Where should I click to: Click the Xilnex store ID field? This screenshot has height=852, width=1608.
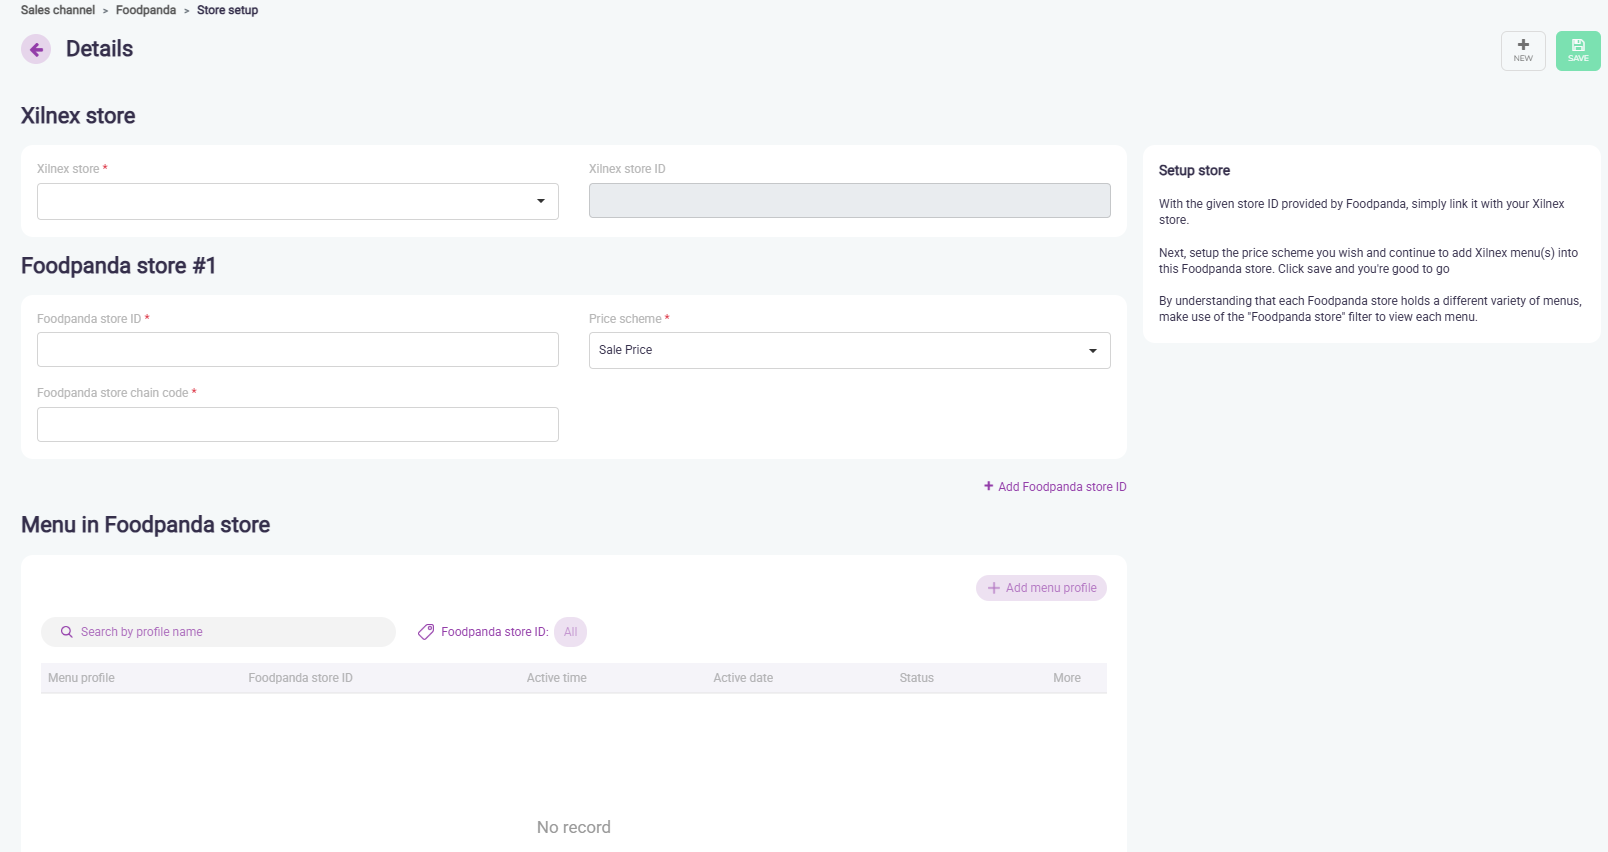[x=849, y=201]
